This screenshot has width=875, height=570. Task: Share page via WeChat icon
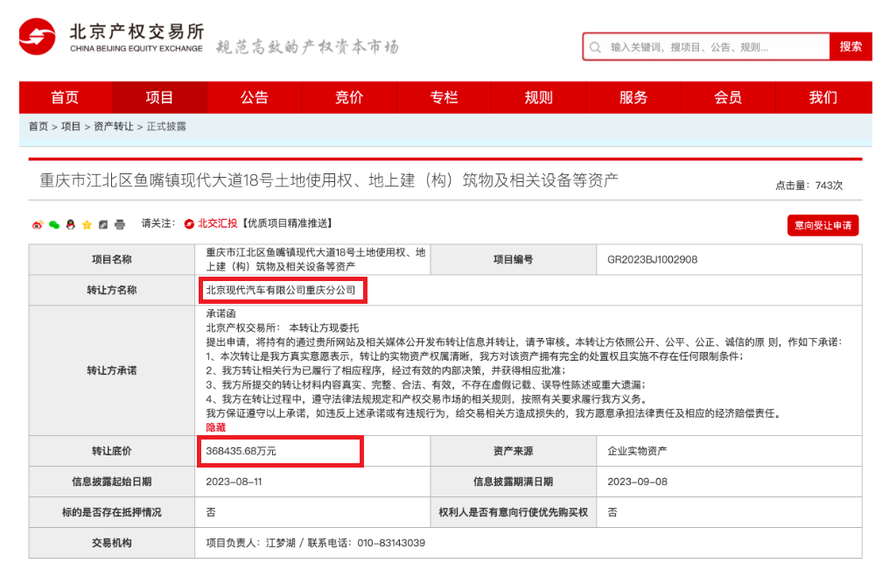(54, 224)
